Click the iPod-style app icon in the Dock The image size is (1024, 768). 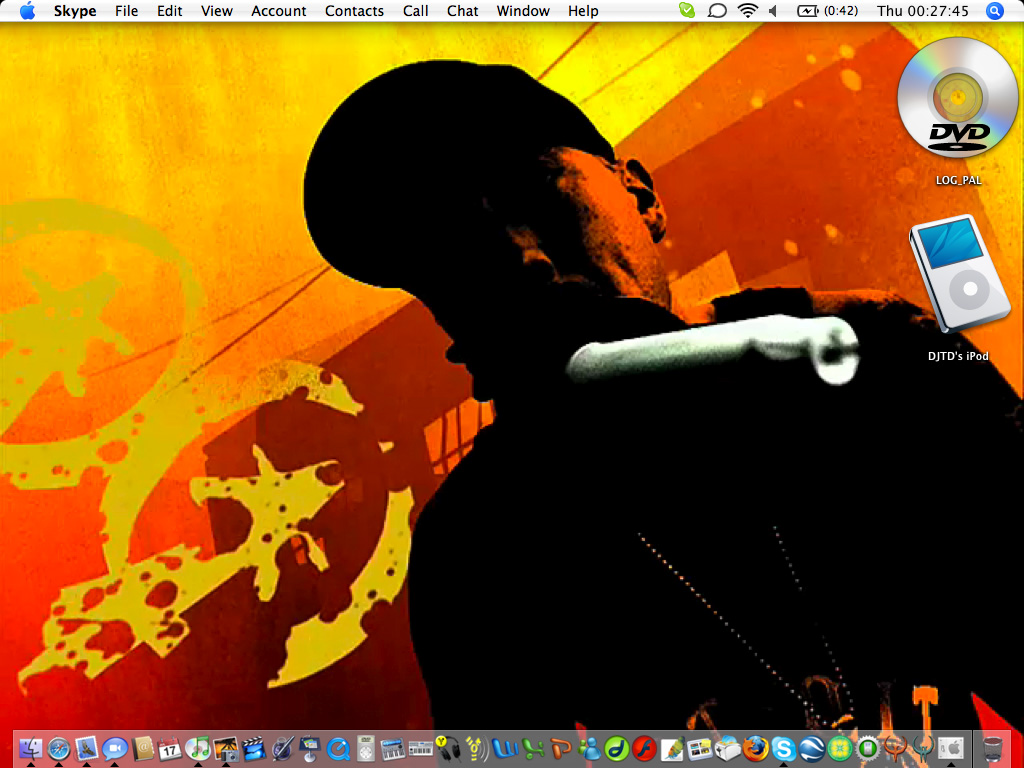[x=366, y=748]
